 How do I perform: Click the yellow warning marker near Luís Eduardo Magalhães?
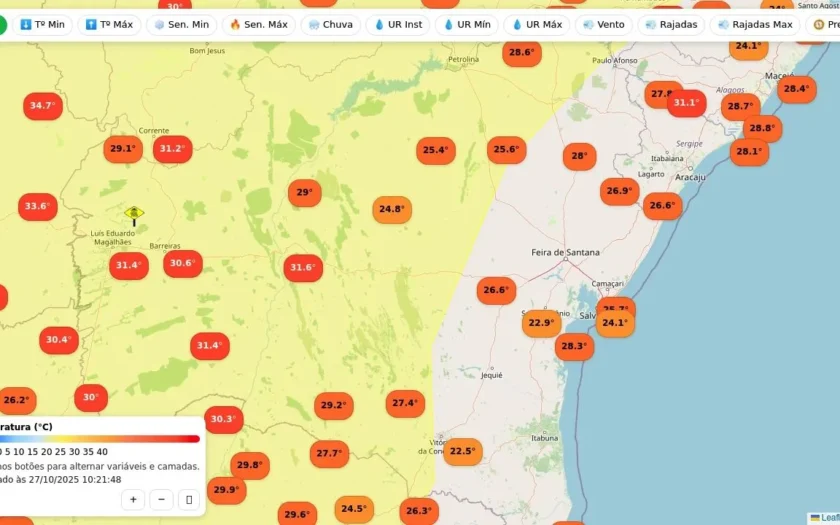point(134,215)
